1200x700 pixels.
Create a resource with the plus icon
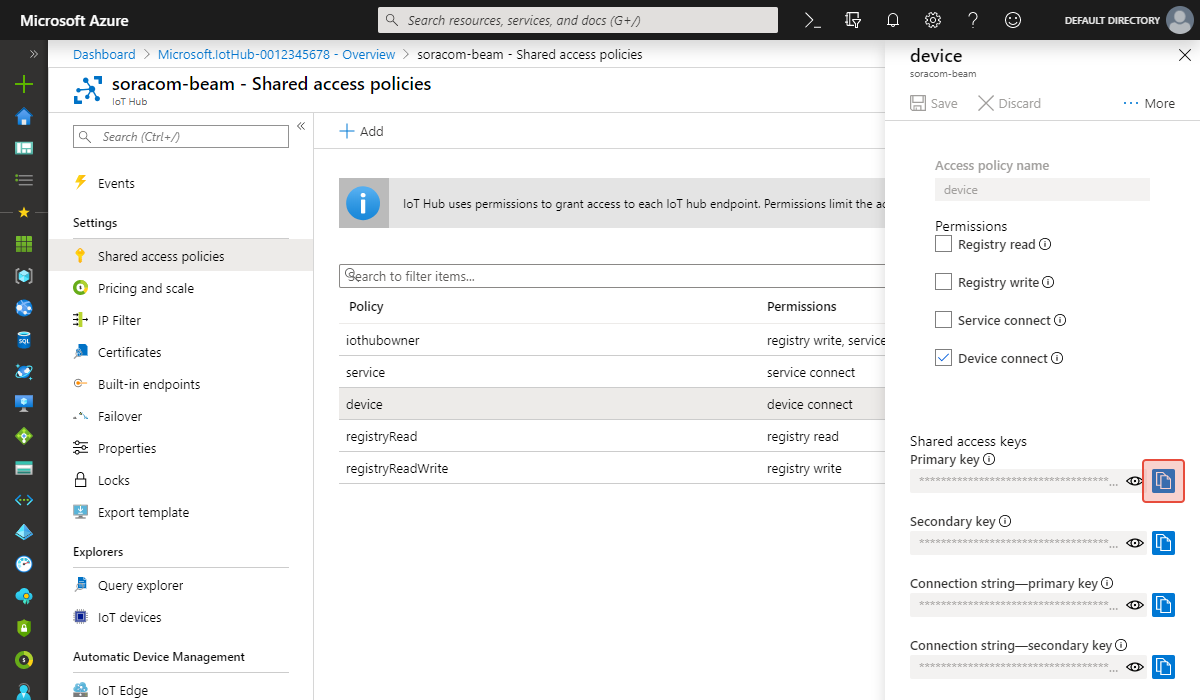tap(23, 85)
